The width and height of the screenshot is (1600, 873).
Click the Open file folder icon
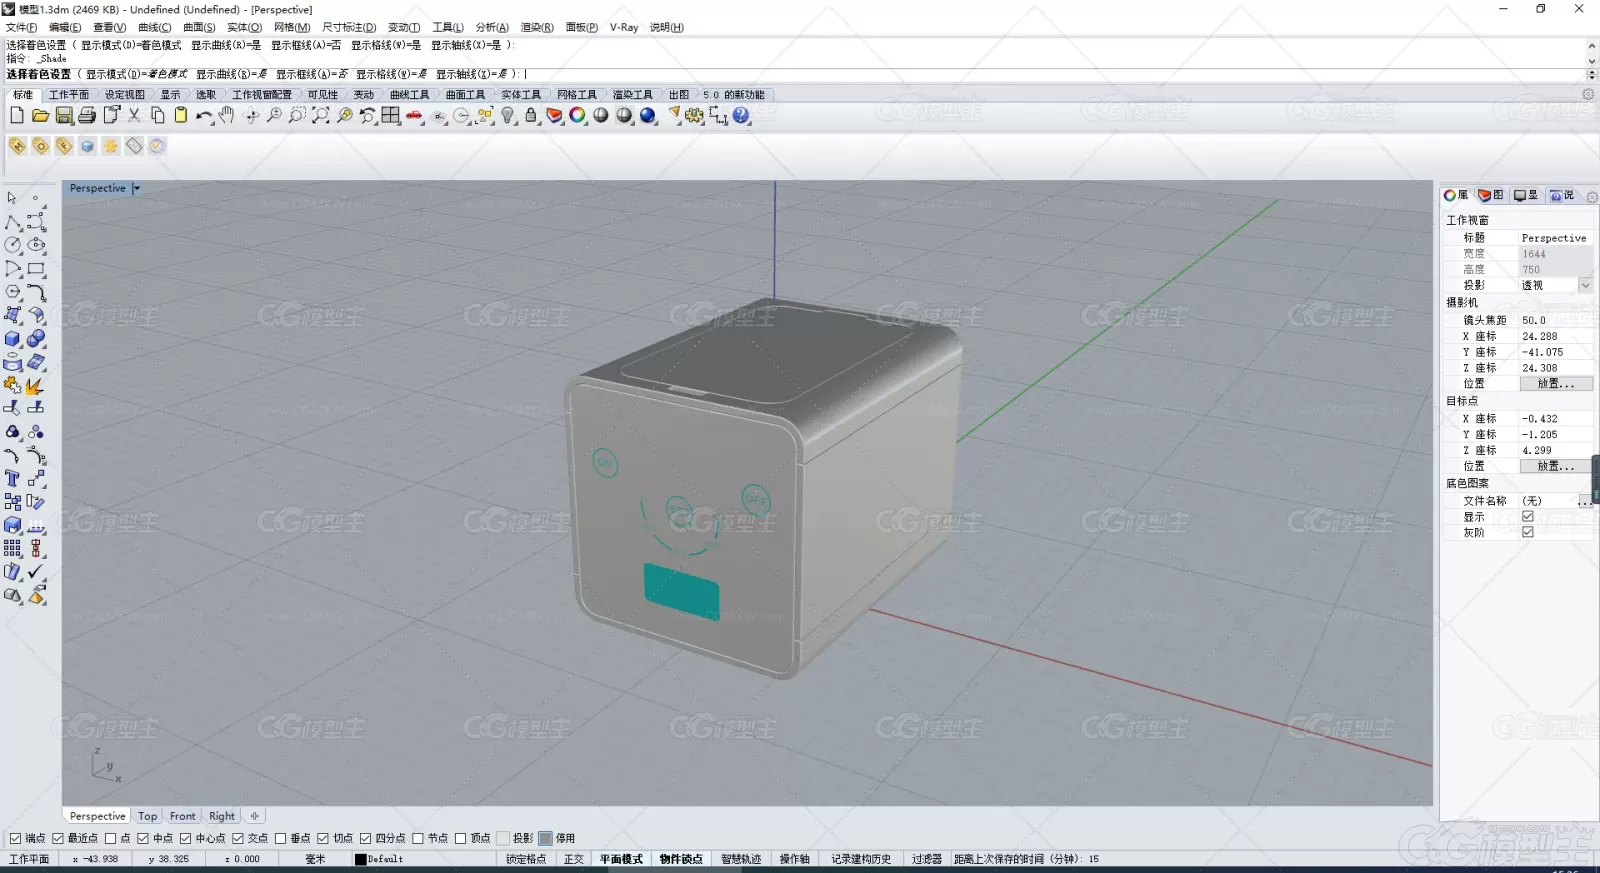pos(40,116)
